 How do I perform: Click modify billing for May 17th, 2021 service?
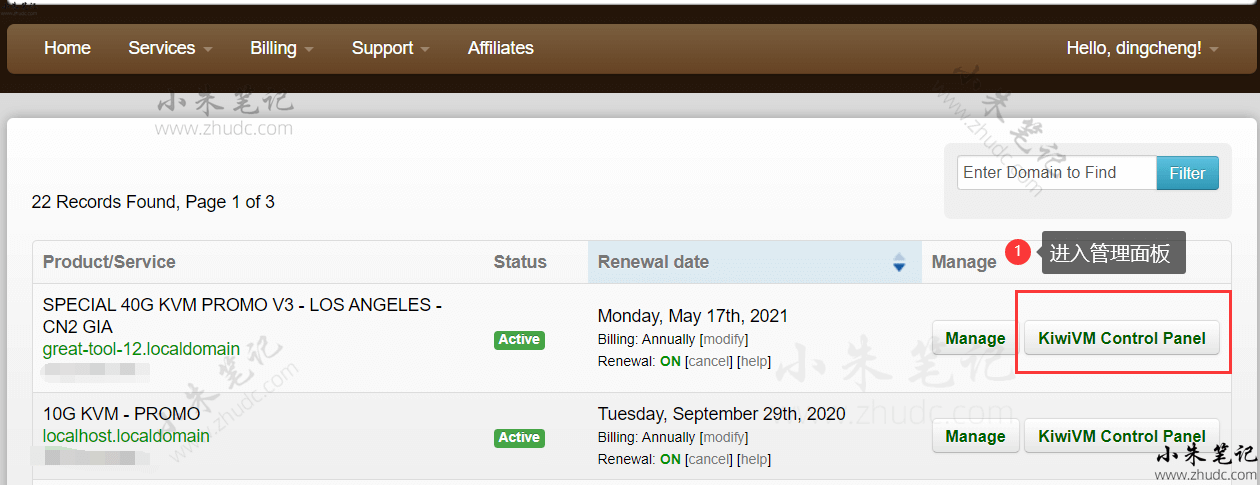pyautogui.click(x=724, y=339)
